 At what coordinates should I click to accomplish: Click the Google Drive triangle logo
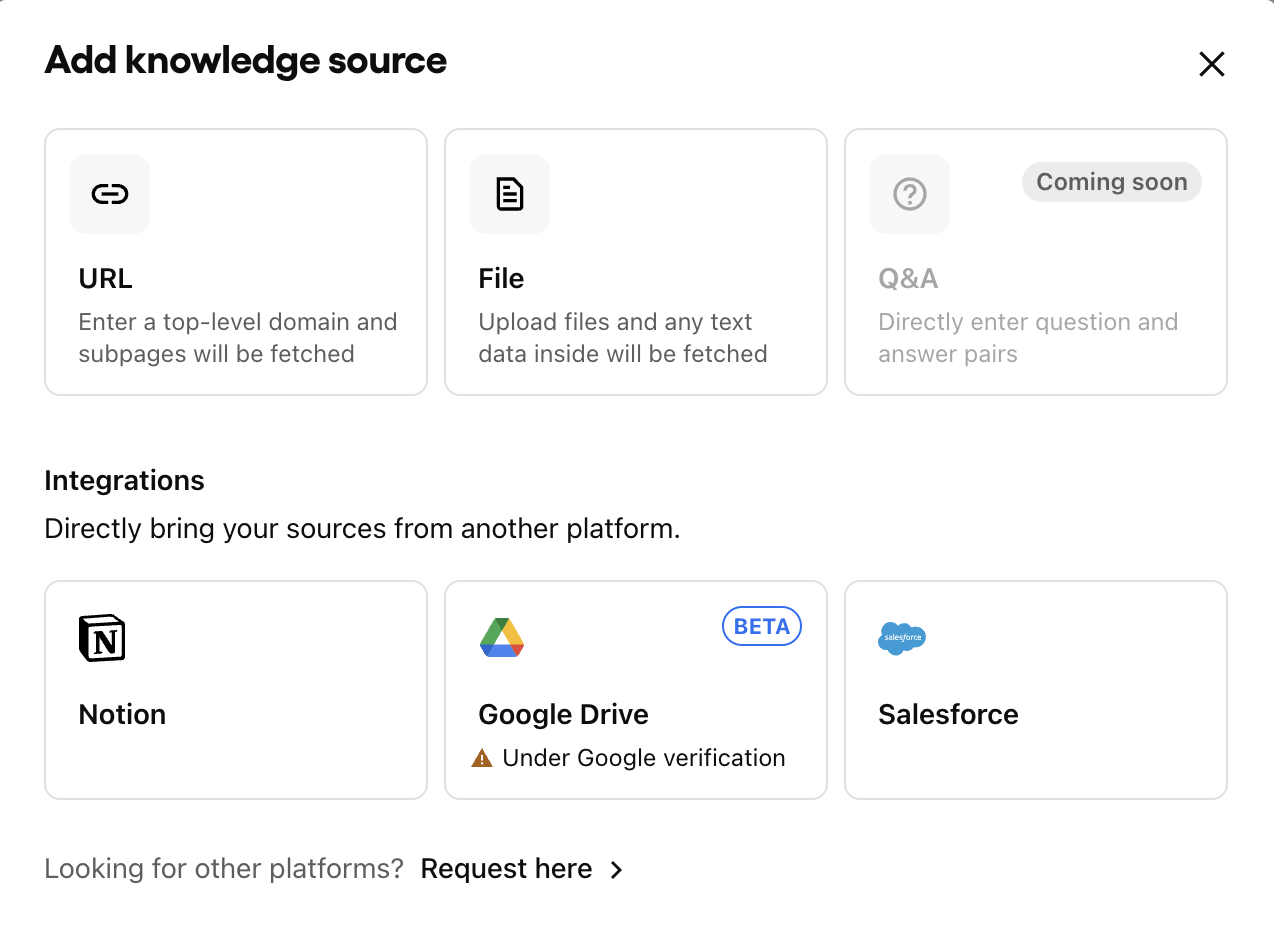[502, 636]
